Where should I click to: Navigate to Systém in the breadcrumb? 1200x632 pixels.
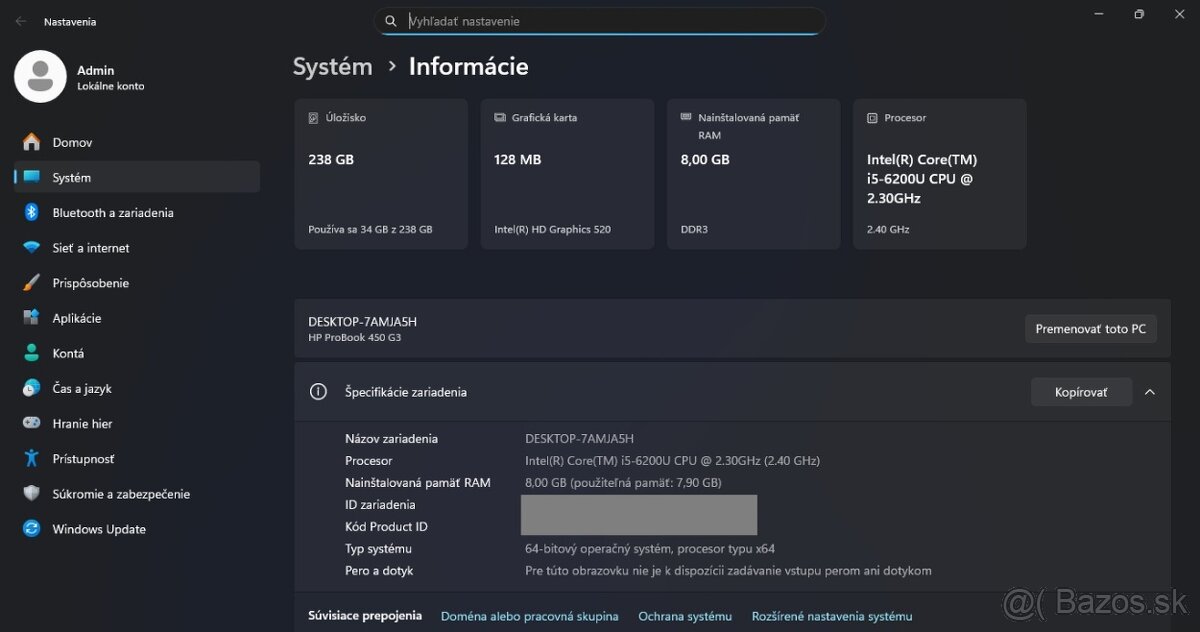(x=332, y=67)
